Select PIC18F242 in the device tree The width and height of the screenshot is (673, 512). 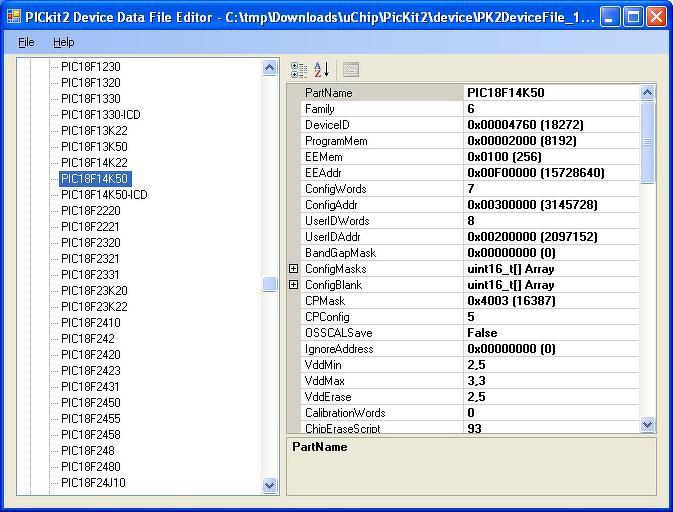pos(88,339)
